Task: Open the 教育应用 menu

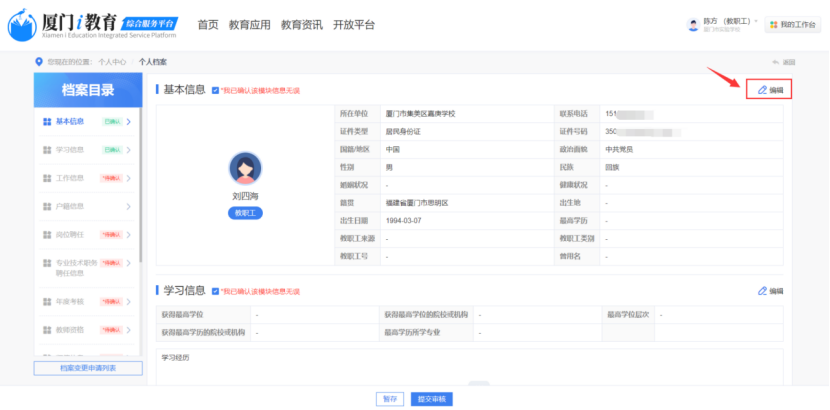Action: coord(249,25)
